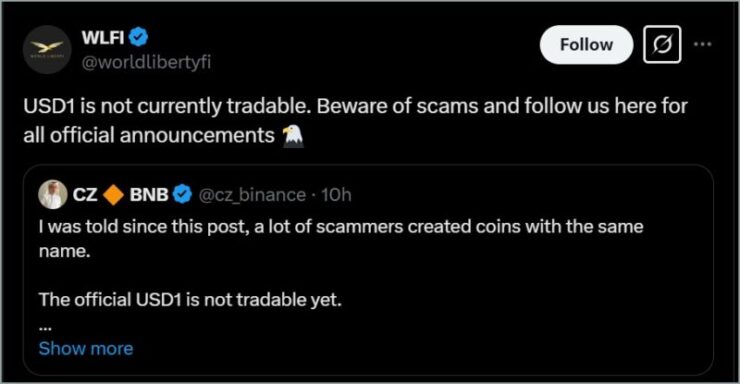Click the 10h timestamp on quoted post
This screenshot has width=740, height=384.
[336, 195]
